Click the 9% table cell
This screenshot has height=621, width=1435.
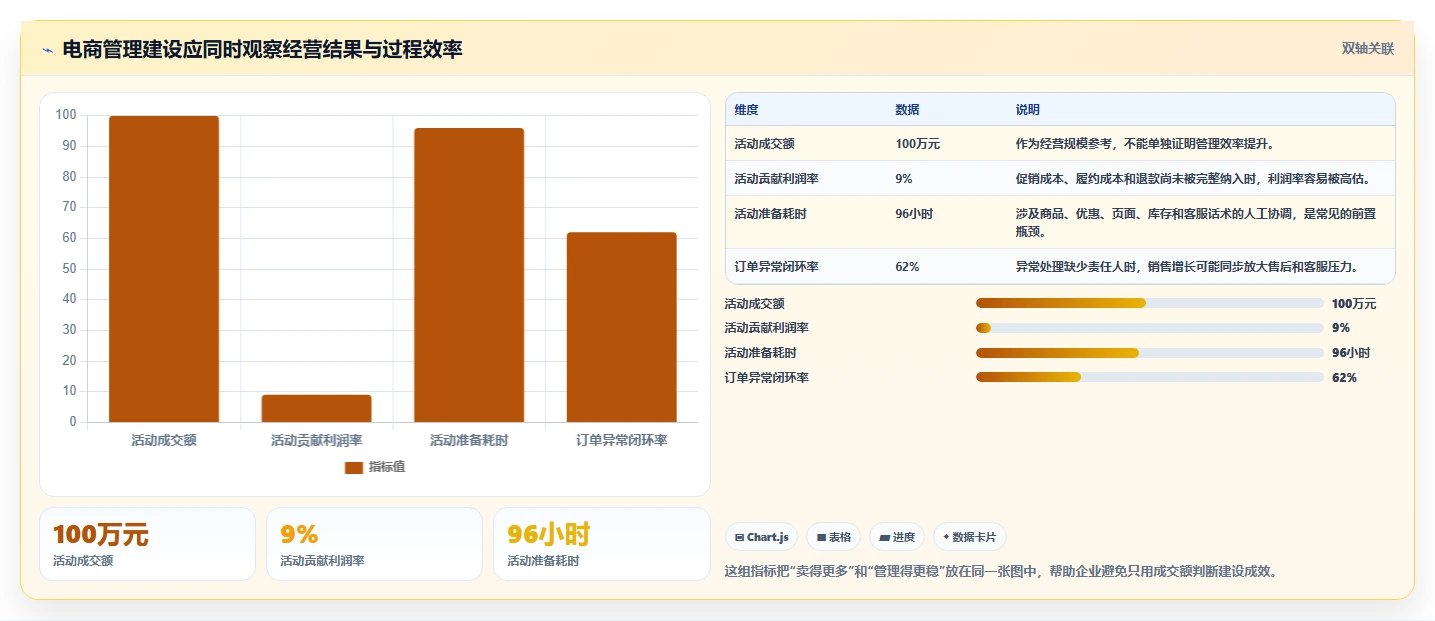pyautogui.click(x=904, y=179)
